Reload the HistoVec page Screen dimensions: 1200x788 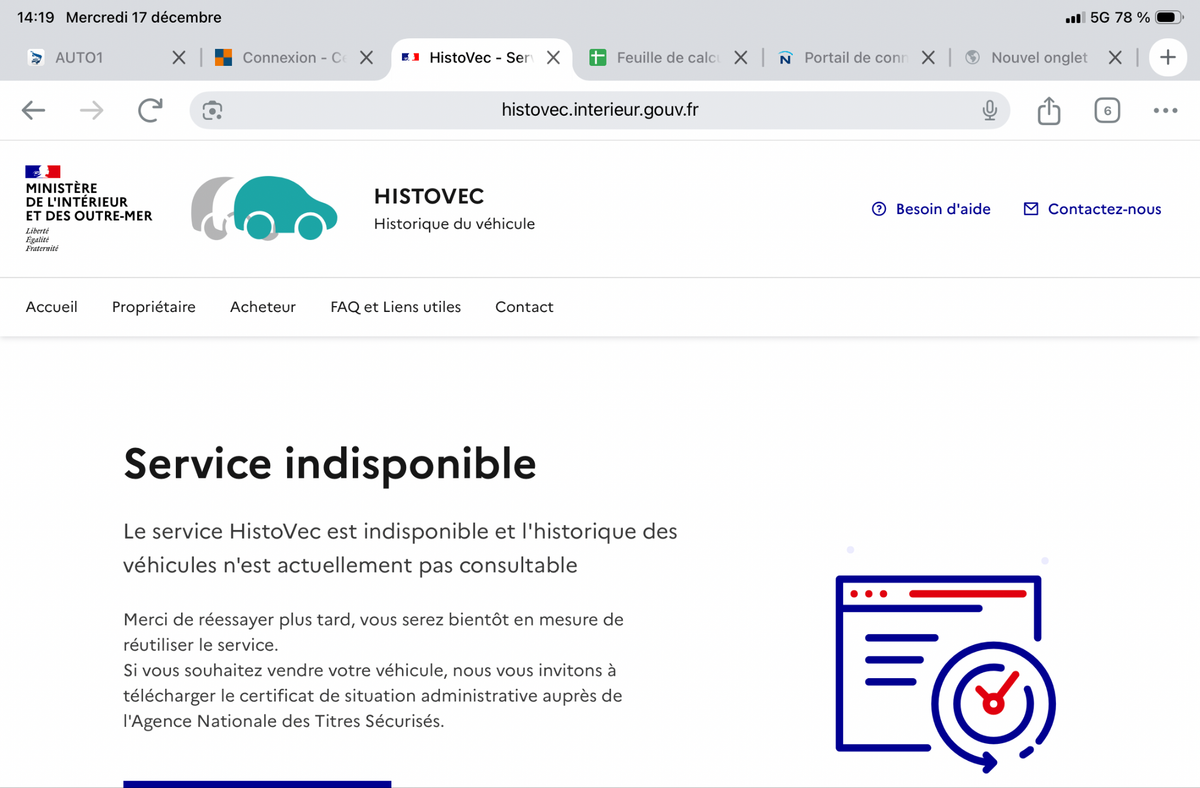pos(150,110)
